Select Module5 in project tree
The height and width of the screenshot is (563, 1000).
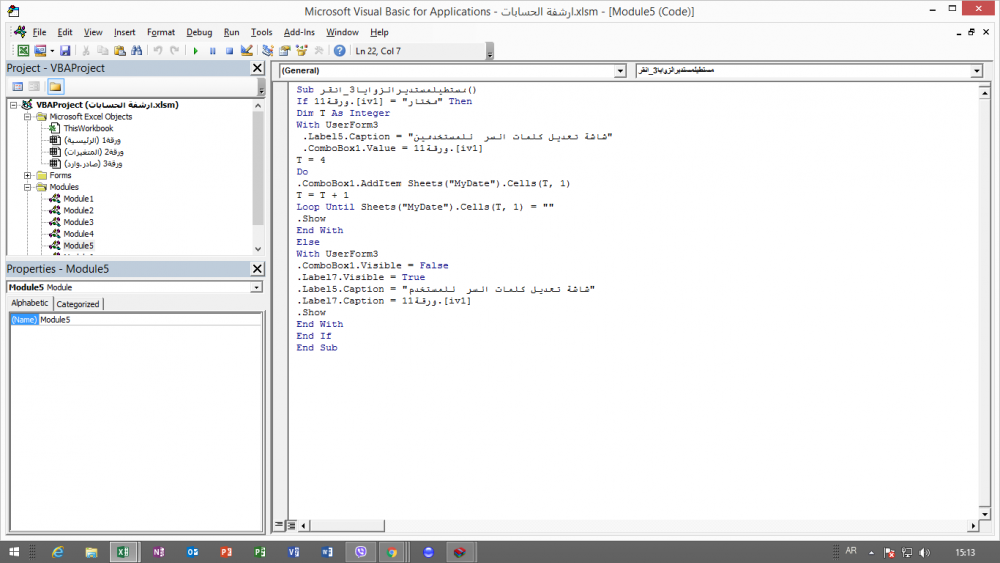pos(78,245)
